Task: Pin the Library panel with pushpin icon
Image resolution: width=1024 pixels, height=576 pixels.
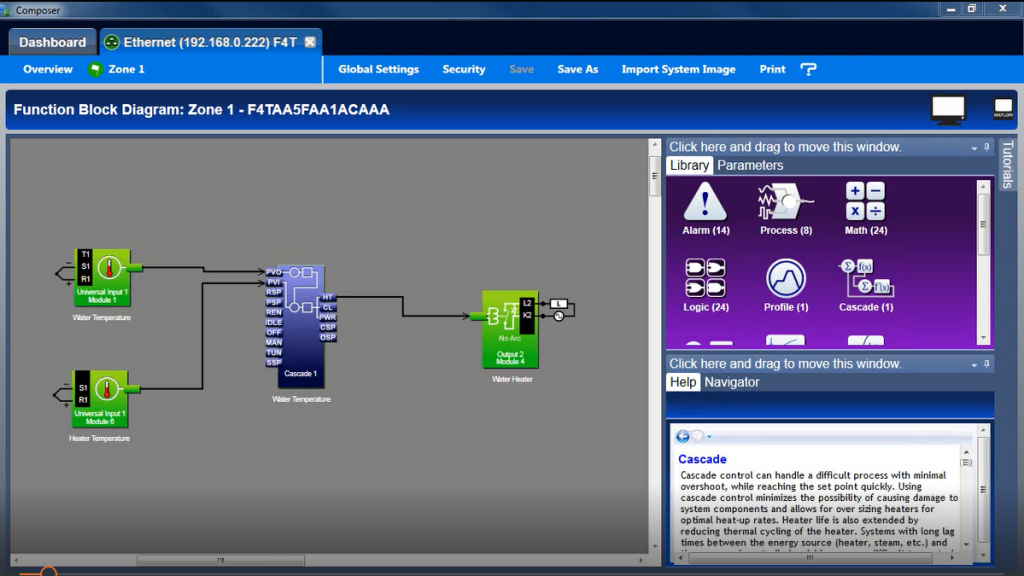Action: (986, 147)
